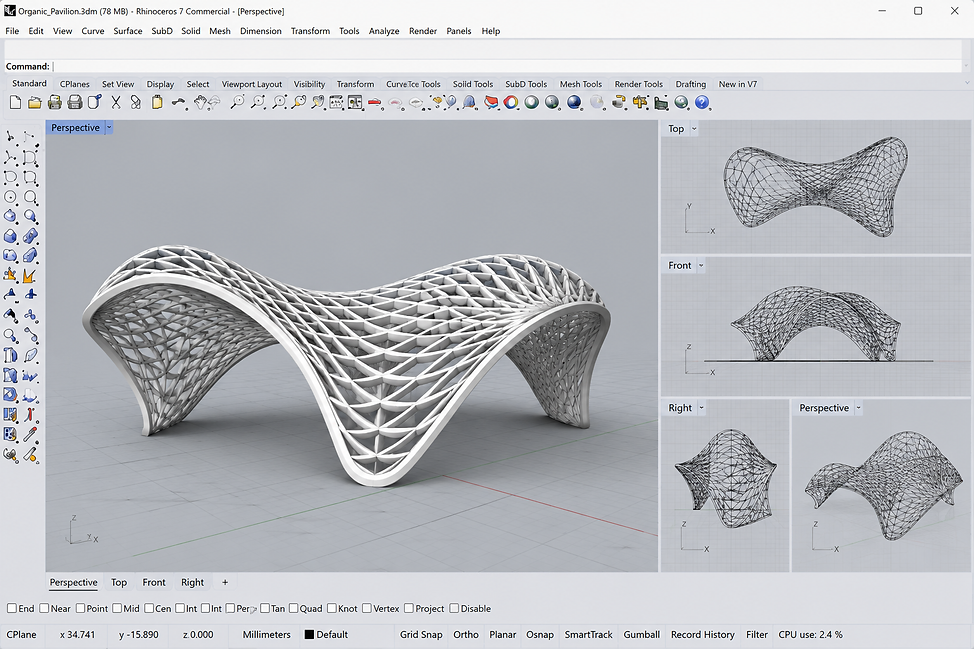Click the Cut scissors icon
This screenshot has height=649, width=974.
(x=116, y=102)
